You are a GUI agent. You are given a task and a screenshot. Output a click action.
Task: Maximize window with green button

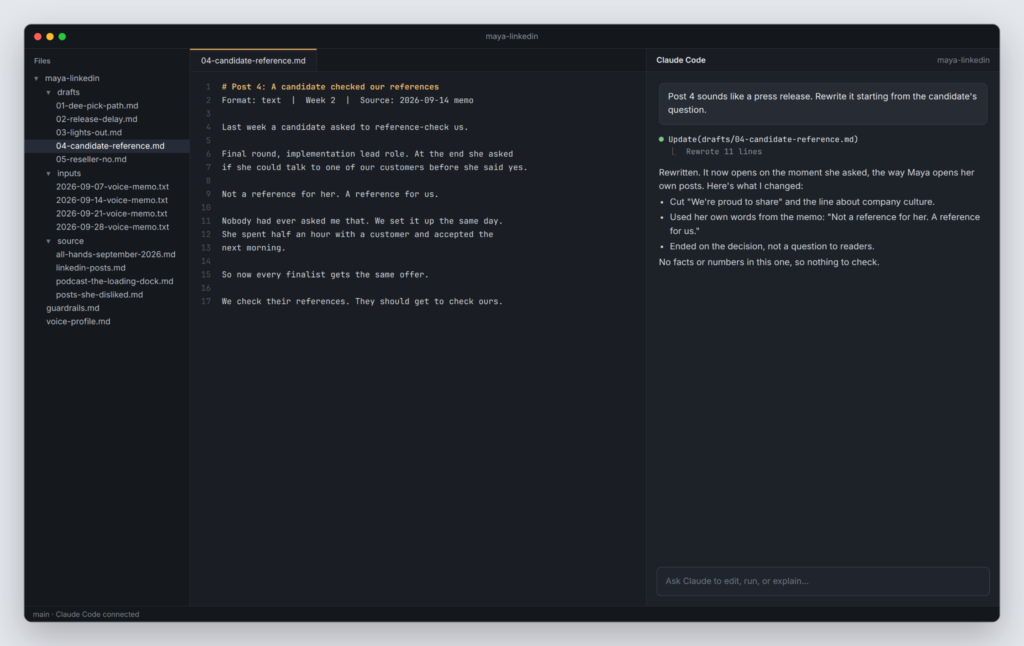tap(62, 37)
